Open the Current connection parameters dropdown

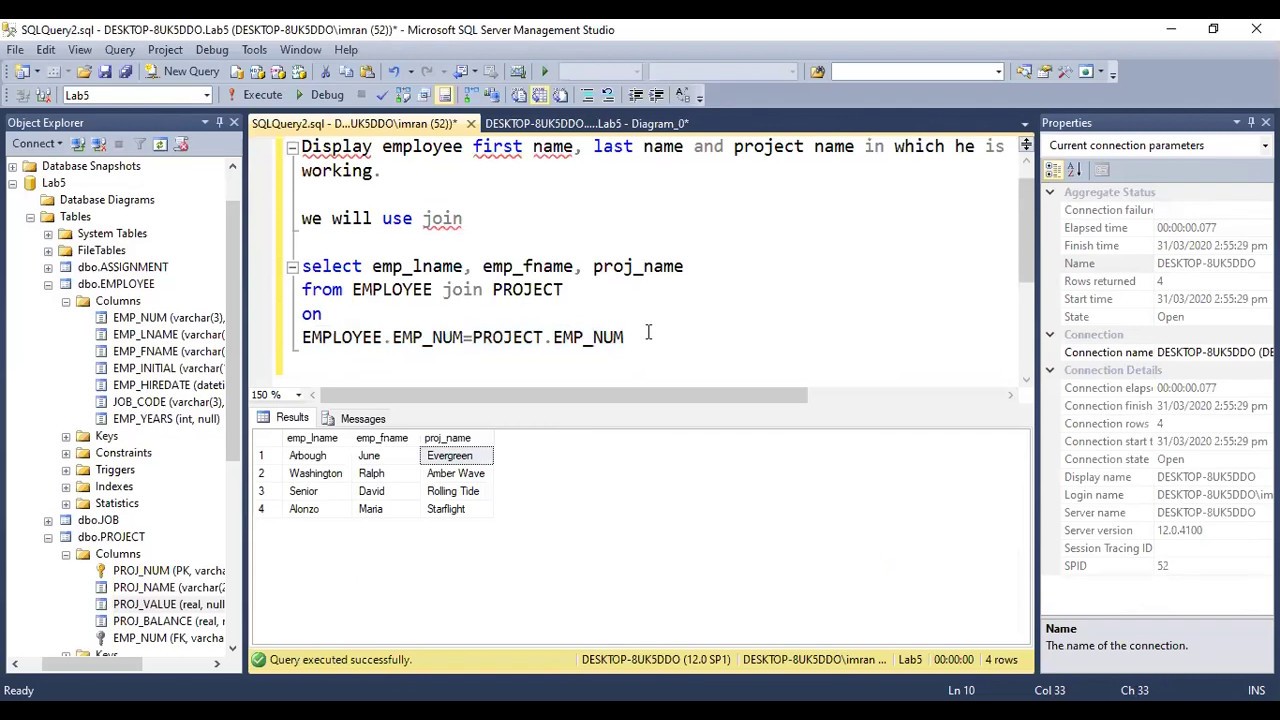tap(1265, 146)
